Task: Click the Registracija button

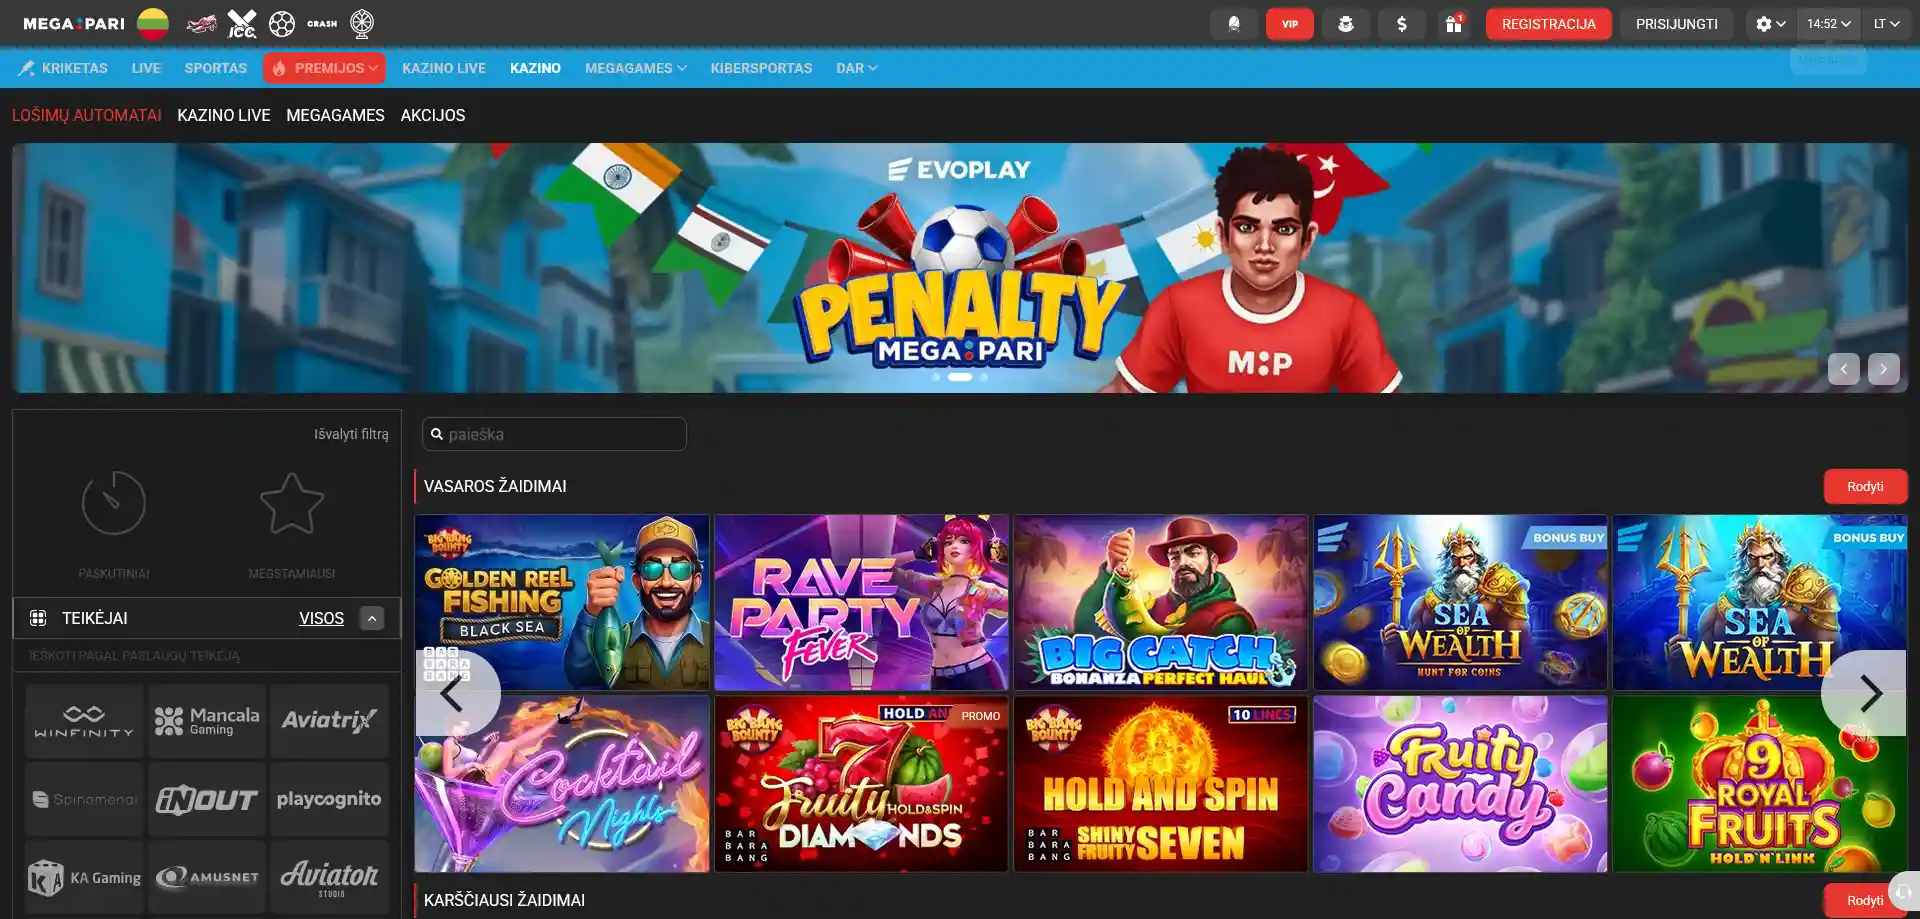Action: pyautogui.click(x=1549, y=24)
